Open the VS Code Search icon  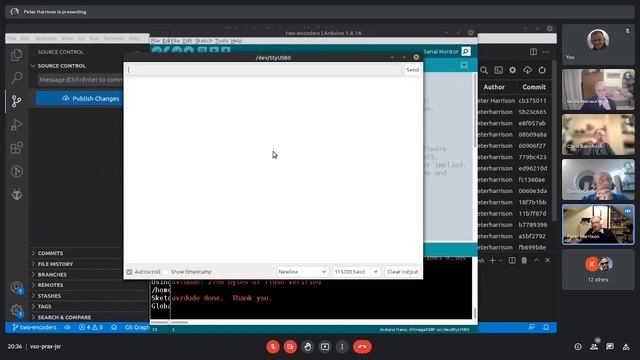click(16, 78)
